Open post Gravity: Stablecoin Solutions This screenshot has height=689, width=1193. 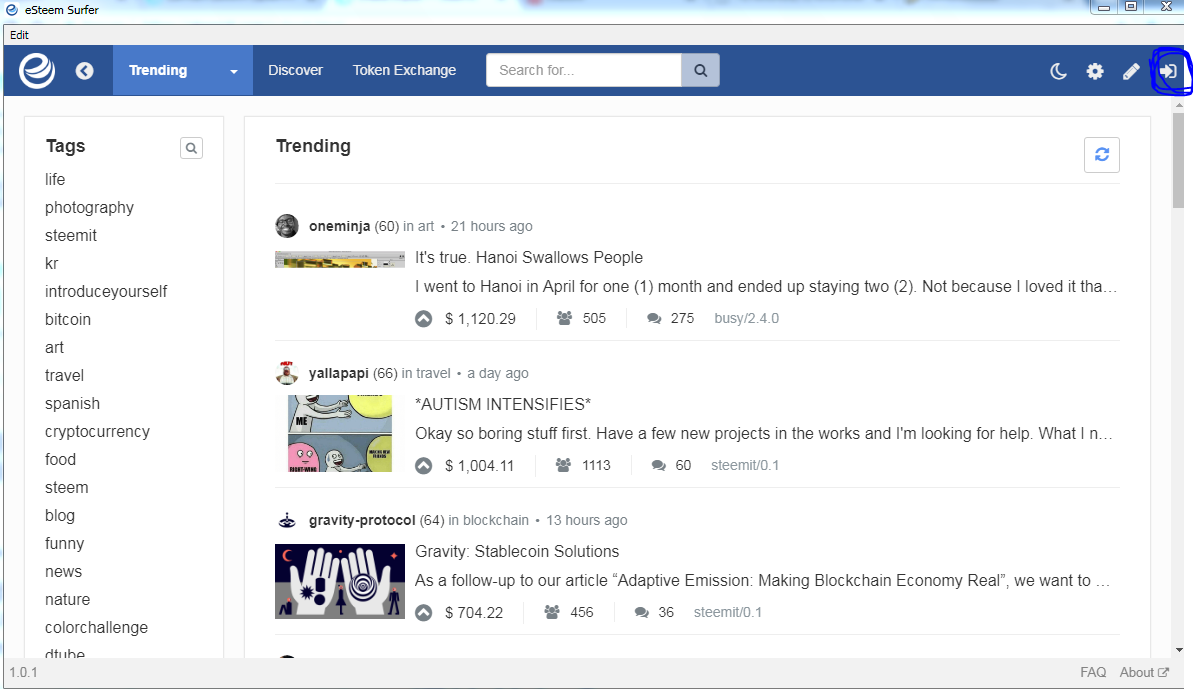coord(517,551)
